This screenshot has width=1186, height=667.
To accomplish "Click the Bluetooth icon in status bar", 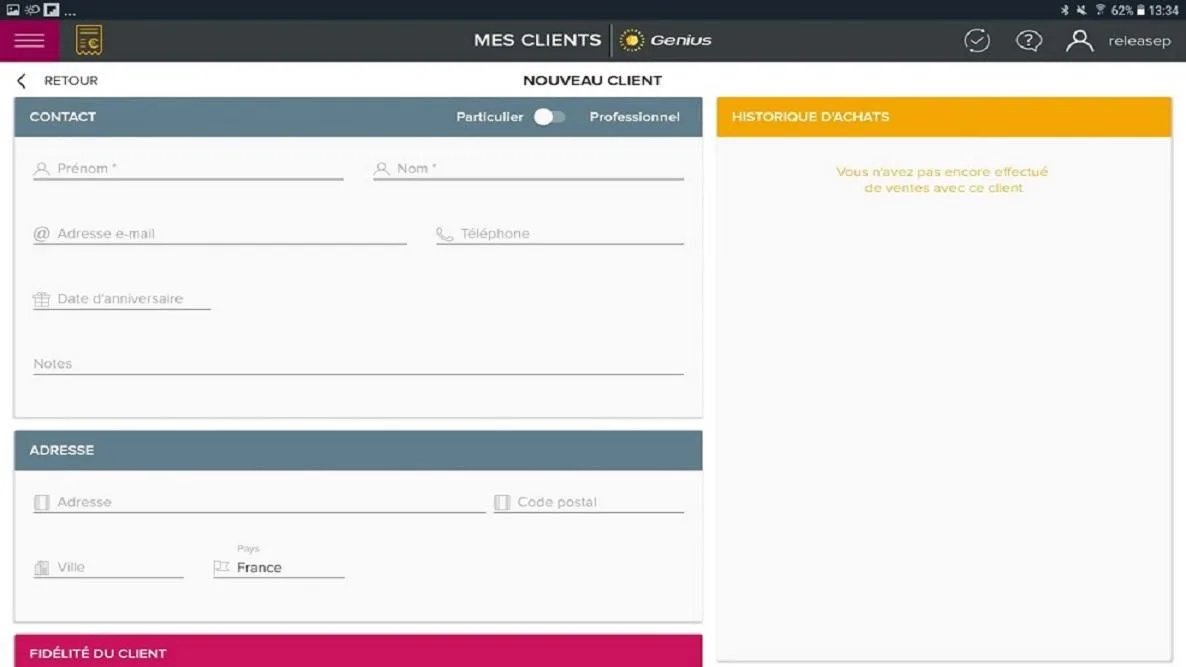I will point(1065,10).
